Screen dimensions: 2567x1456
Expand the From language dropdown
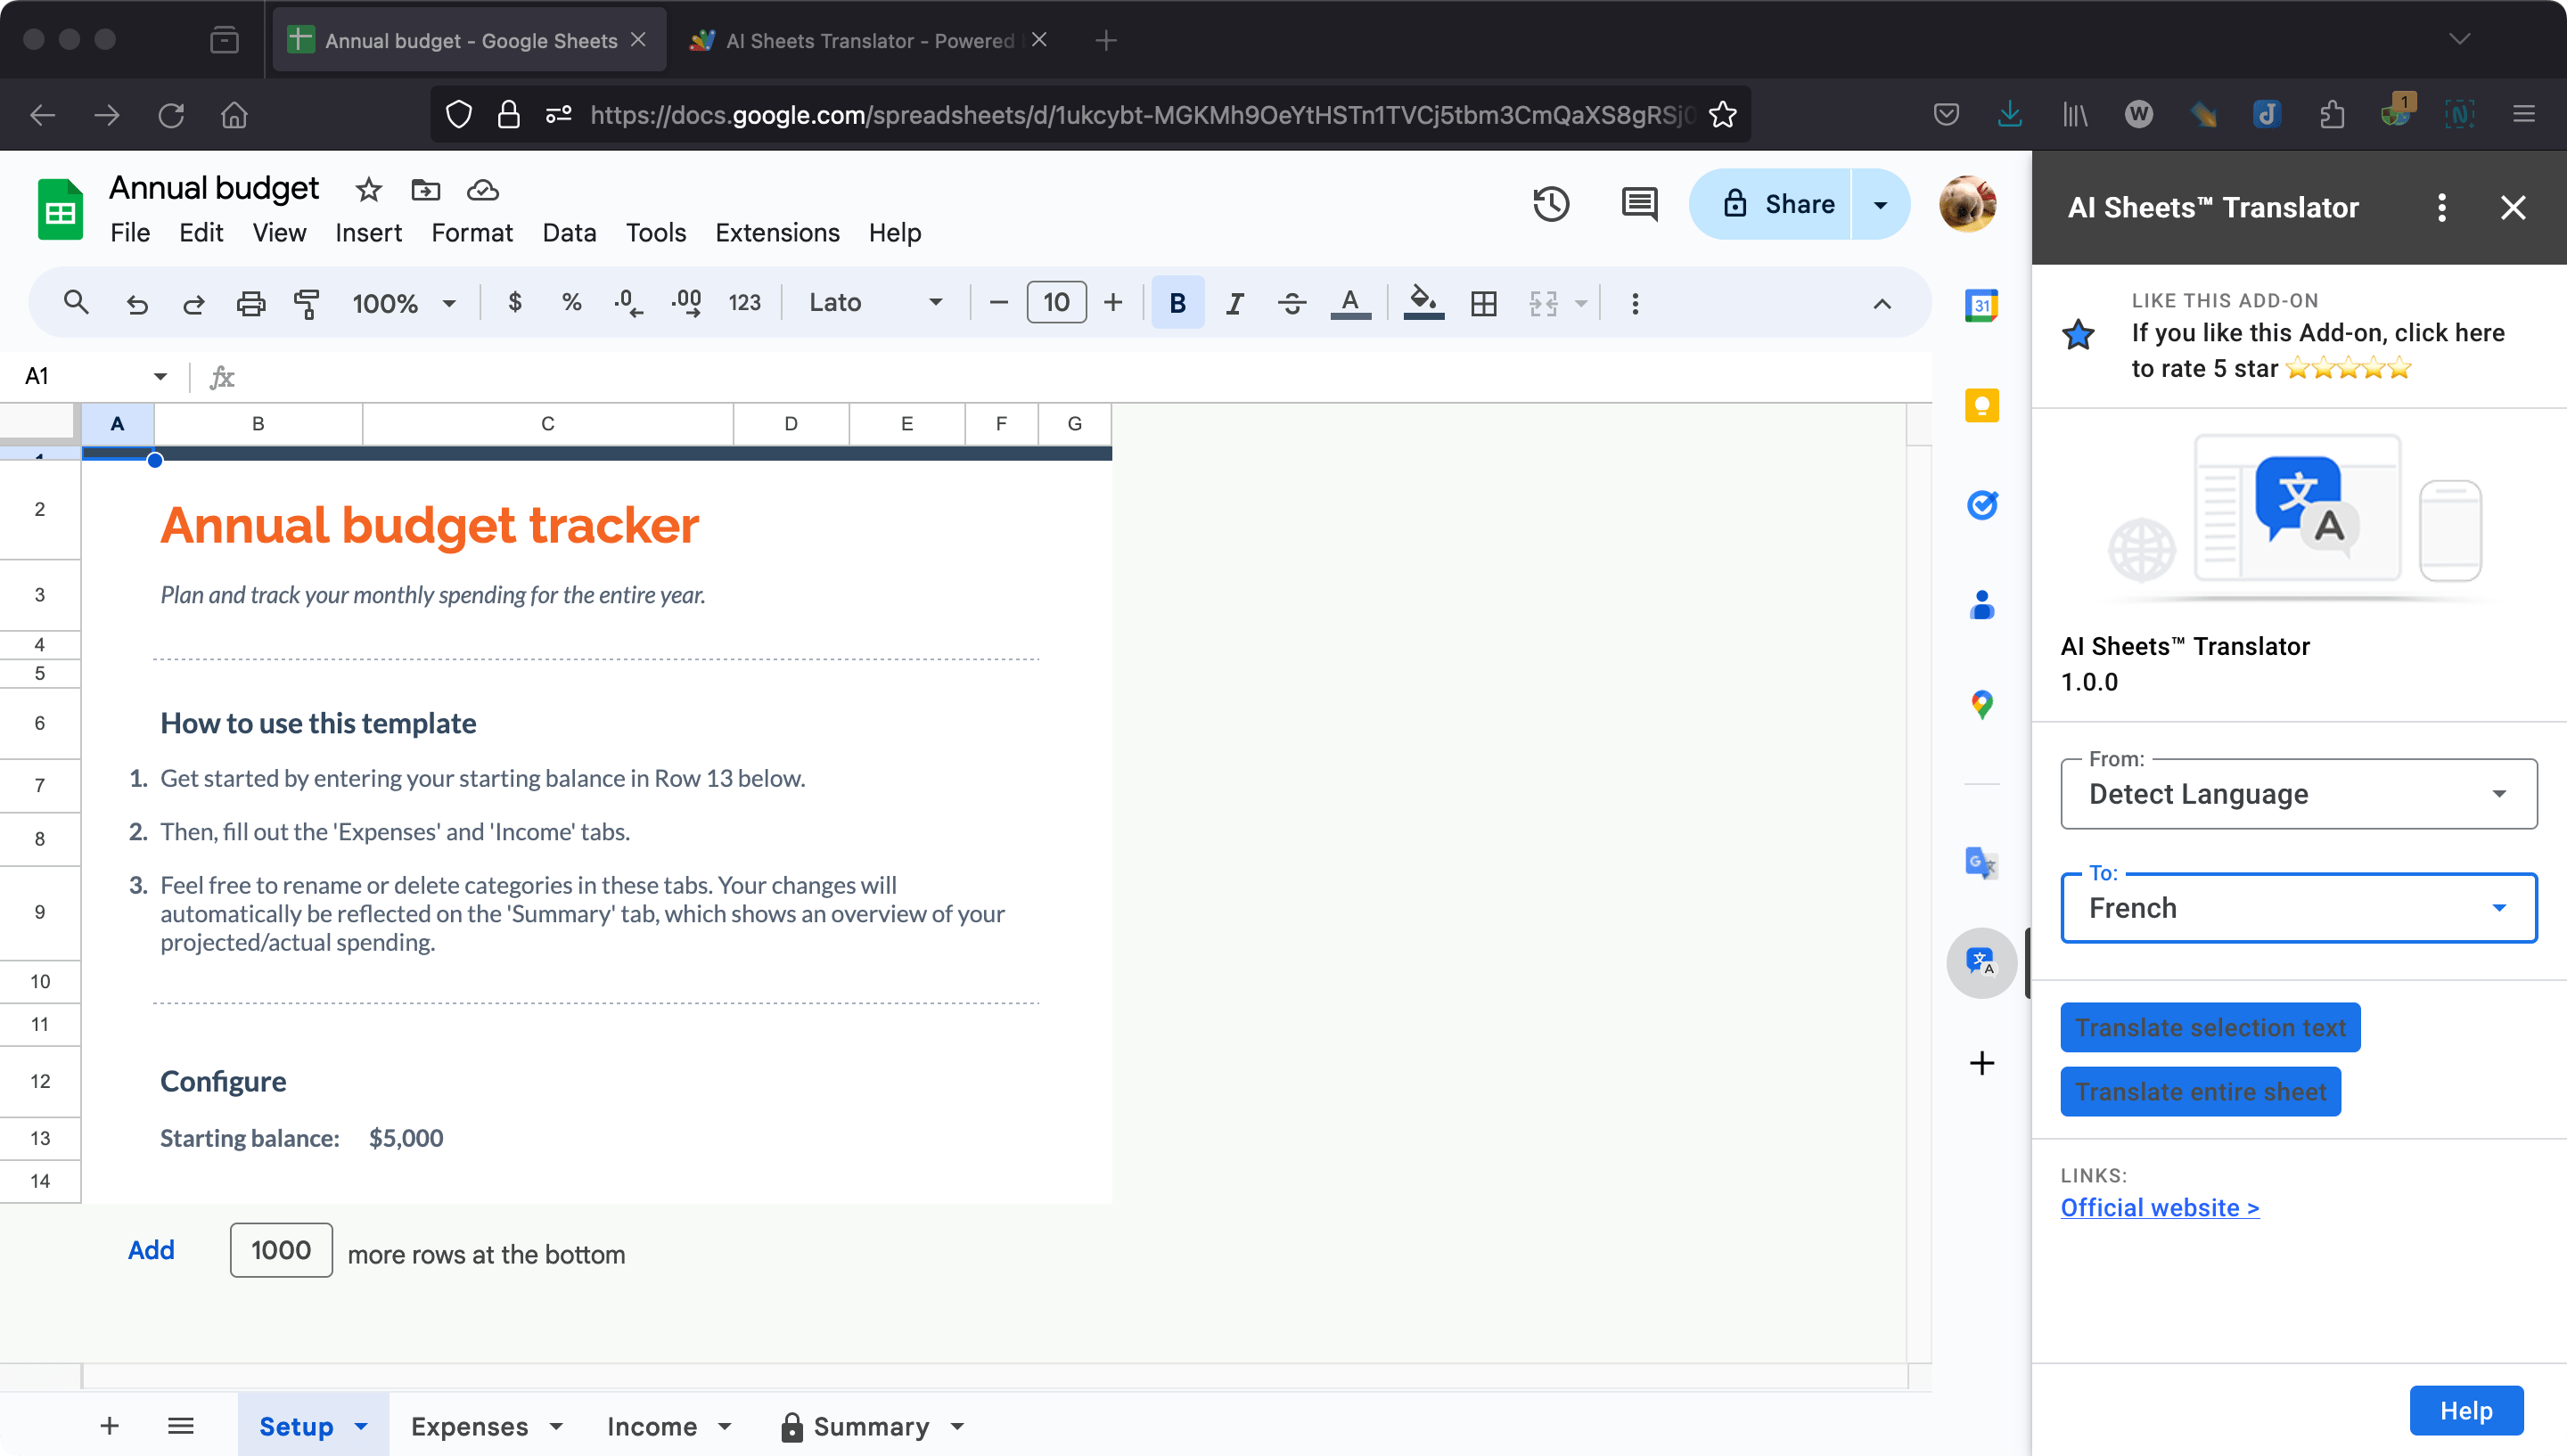[x=2502, y=793]
